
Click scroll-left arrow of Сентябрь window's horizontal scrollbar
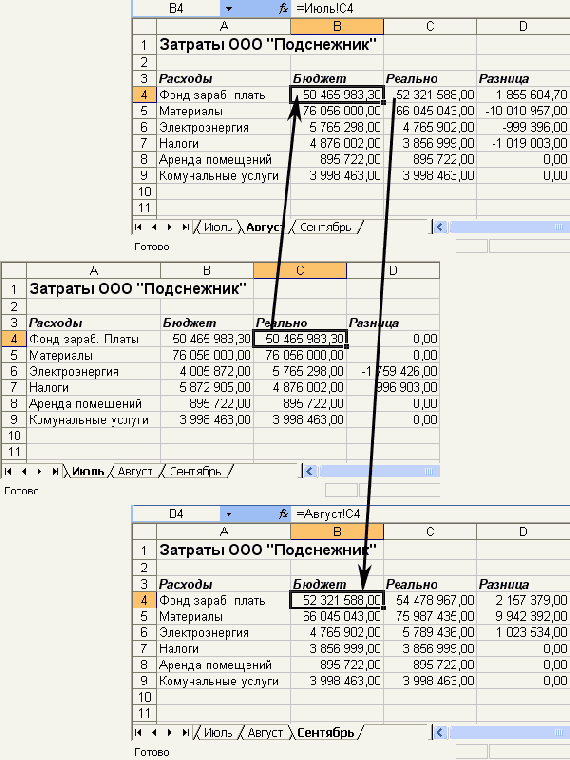[440, 732]
